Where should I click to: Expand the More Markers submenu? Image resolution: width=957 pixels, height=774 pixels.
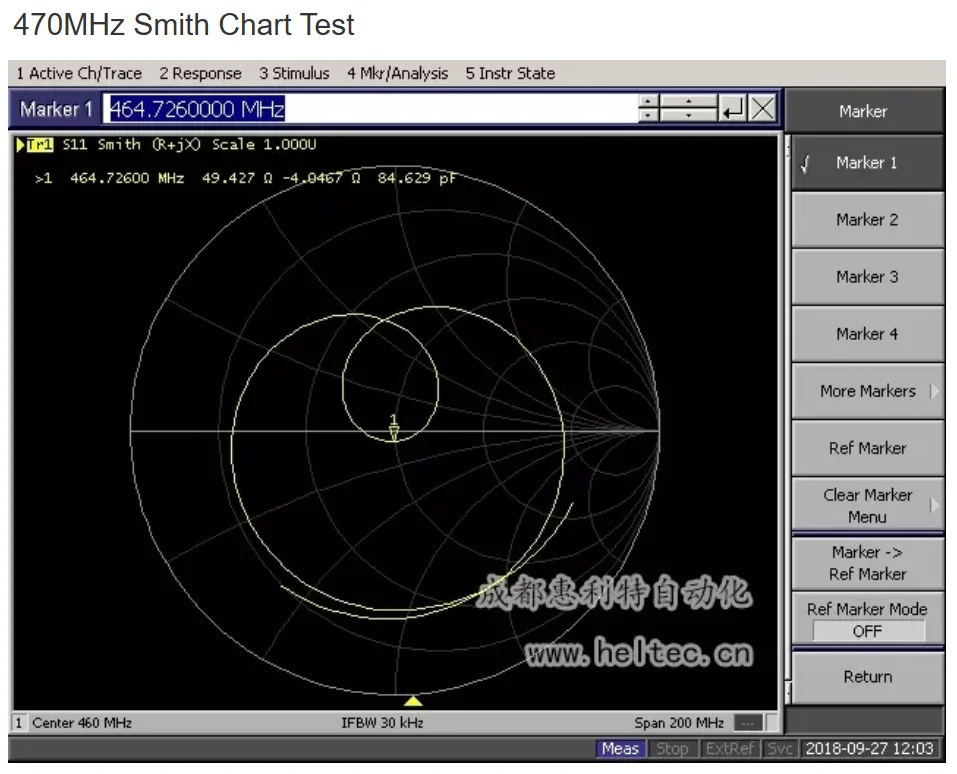pos(867,391)
